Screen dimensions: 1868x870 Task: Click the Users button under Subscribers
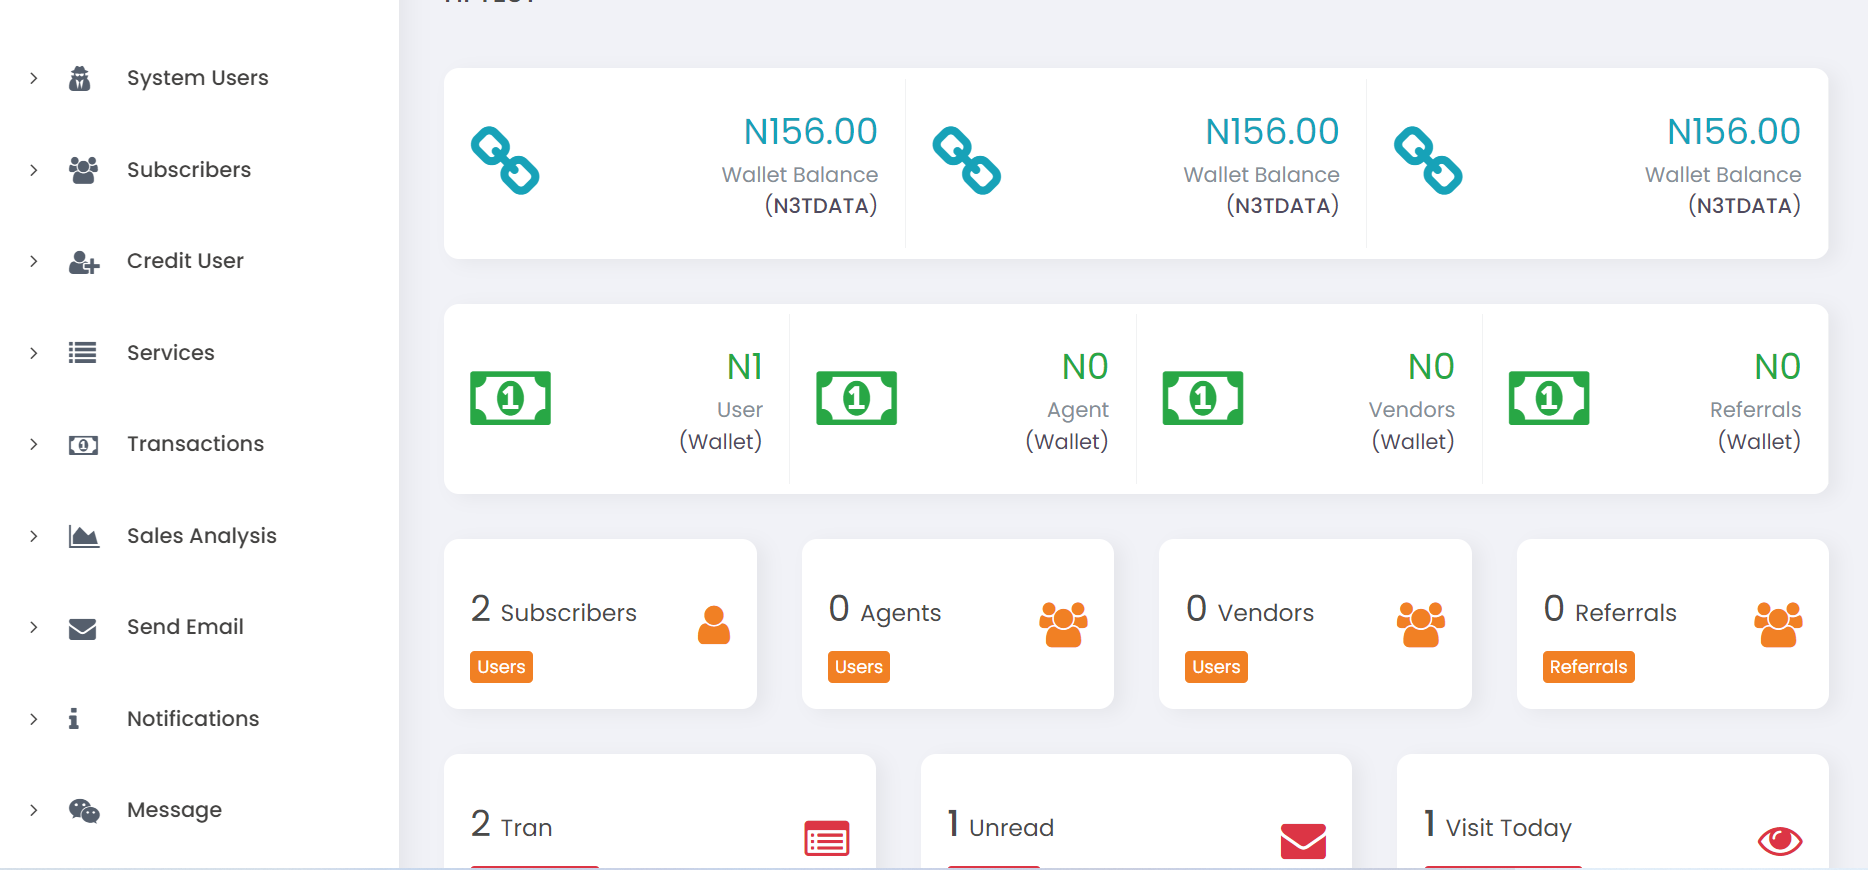pyautogui.click(x=501, y=667)
